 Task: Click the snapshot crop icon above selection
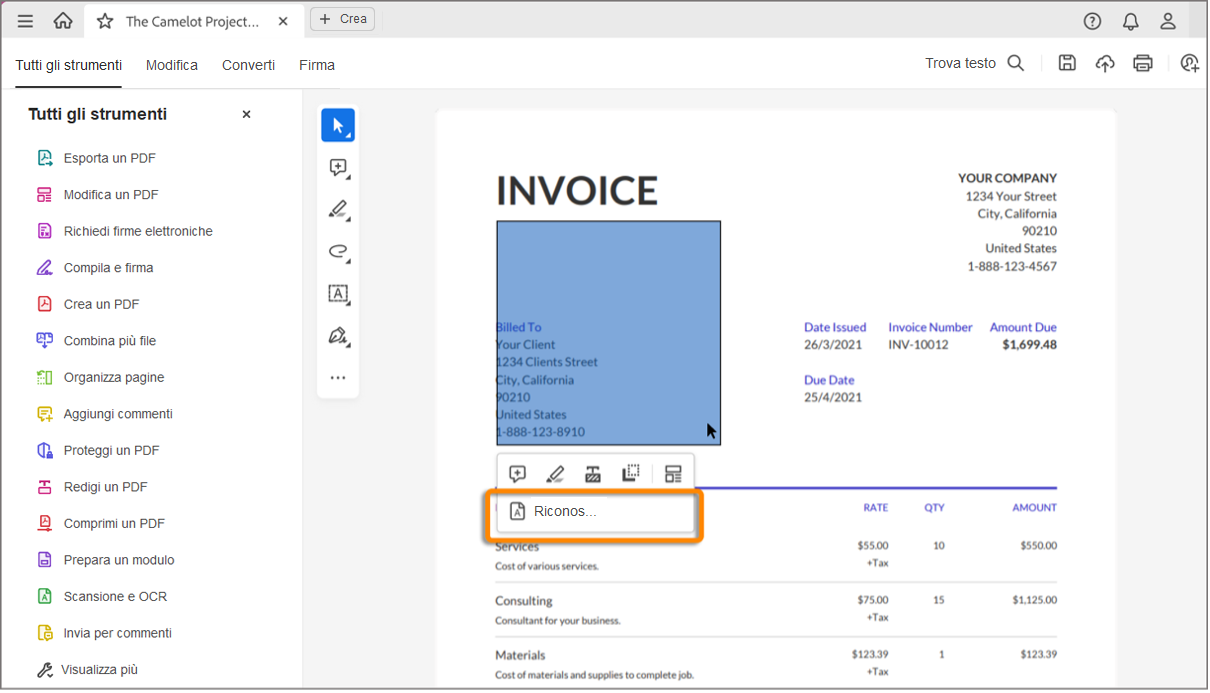tap(631, 473)
